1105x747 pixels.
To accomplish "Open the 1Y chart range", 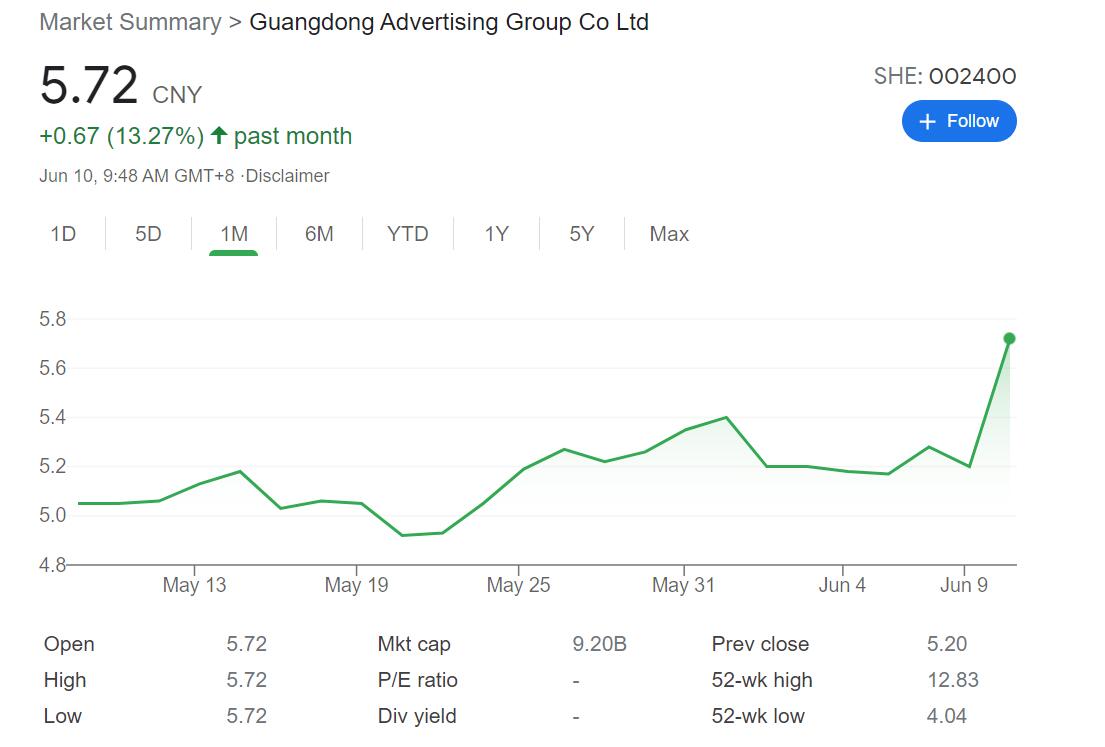I will point(497,234).
